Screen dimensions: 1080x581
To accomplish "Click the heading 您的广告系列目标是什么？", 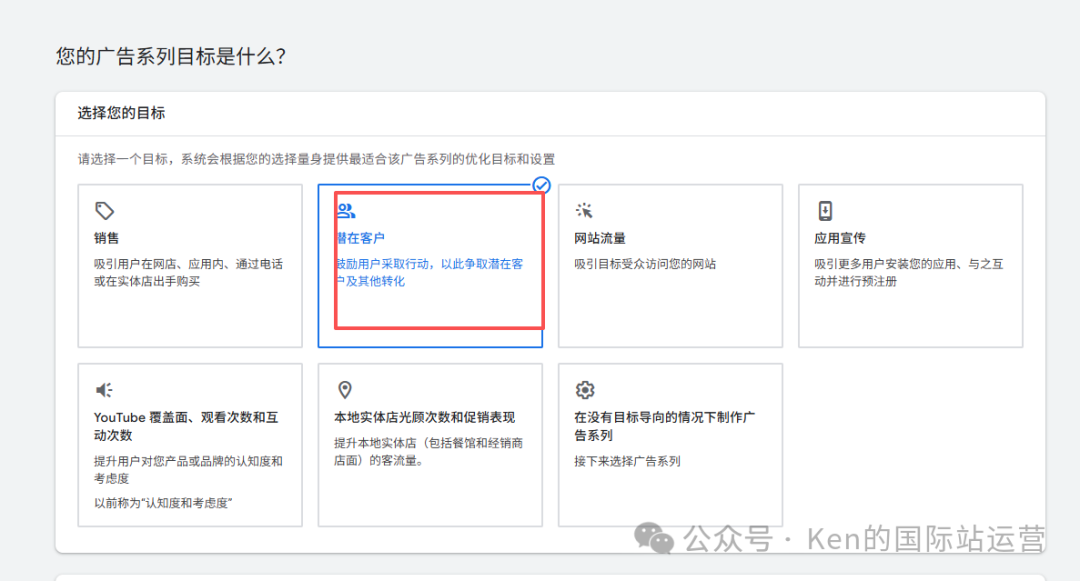I will click(171, 56).
